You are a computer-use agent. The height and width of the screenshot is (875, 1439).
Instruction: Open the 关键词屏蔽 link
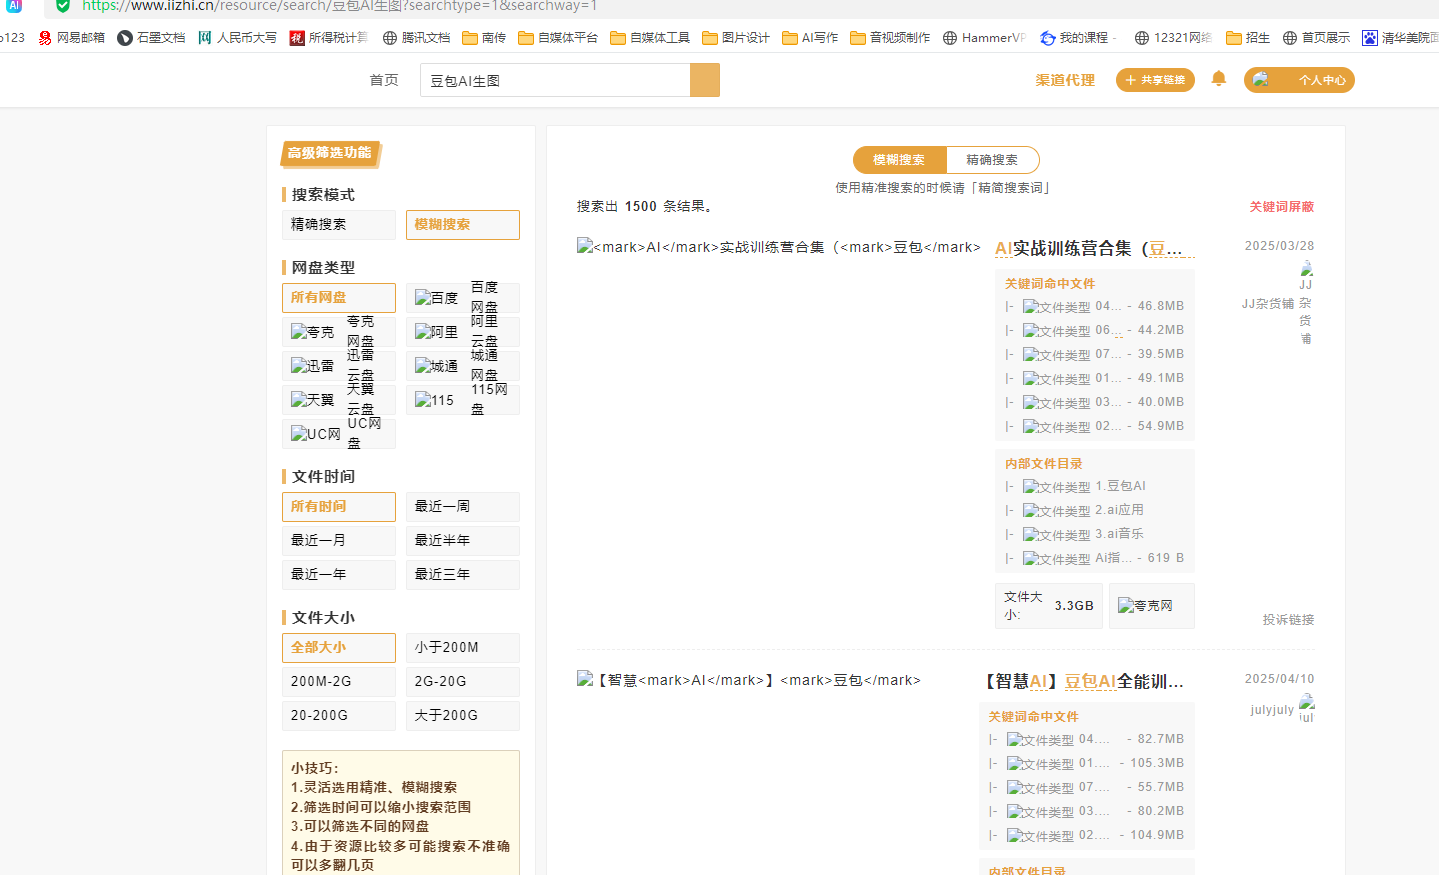pos(1281,207)
